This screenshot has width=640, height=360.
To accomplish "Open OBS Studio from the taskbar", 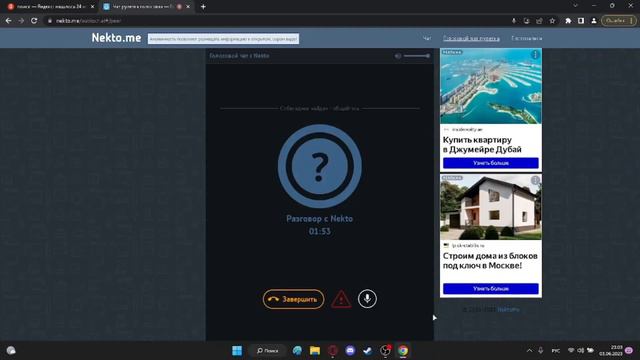I will (385, 351).
